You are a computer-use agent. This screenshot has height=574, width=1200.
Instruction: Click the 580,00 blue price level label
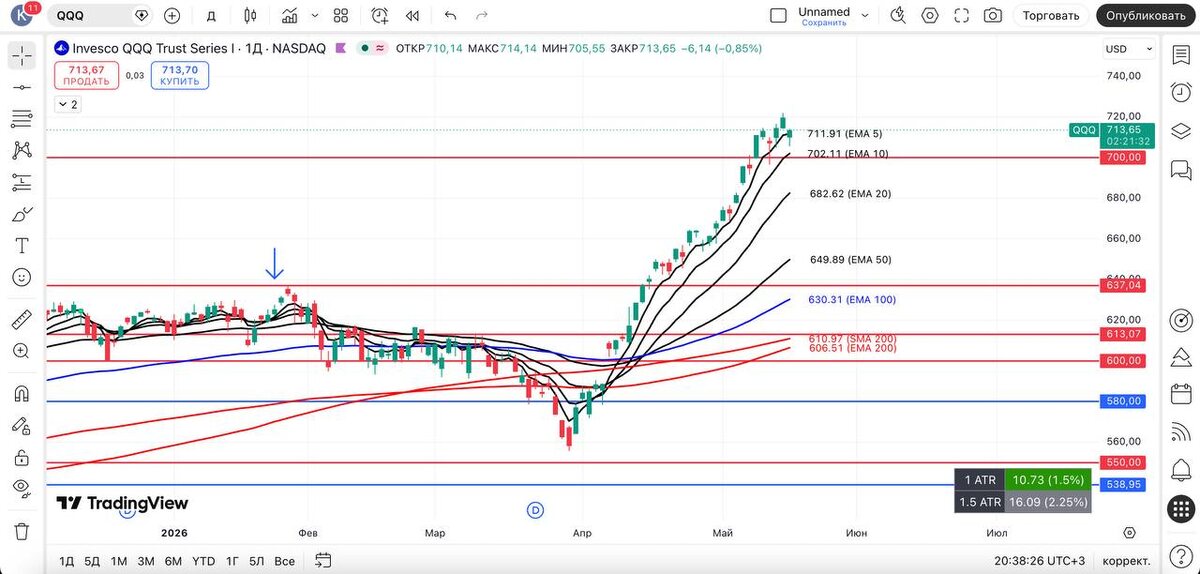pyautogui.click(x=1123, y=401)
